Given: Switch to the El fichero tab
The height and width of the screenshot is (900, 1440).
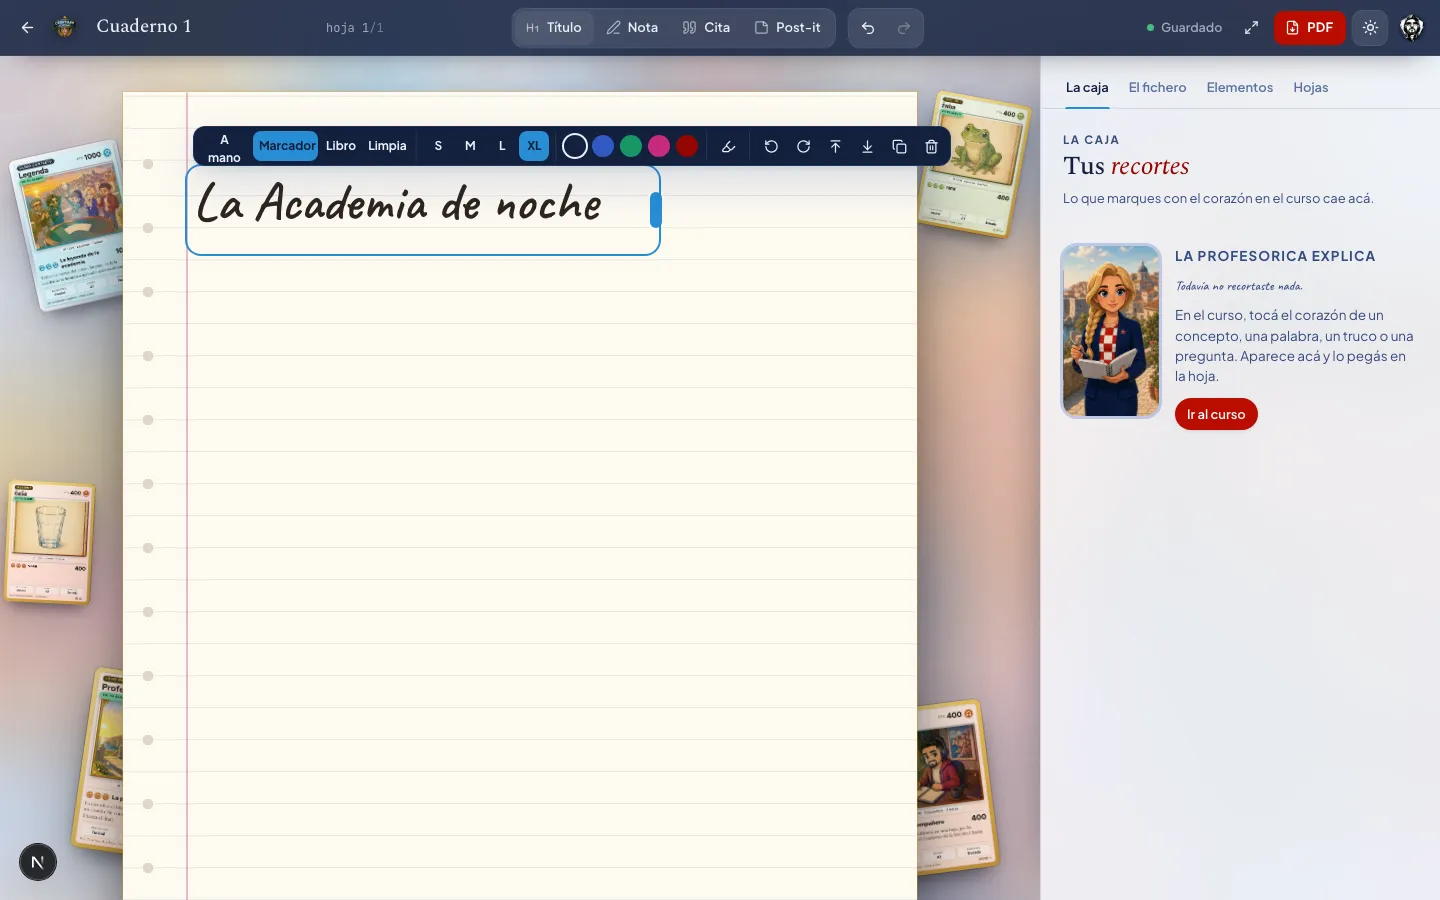Looking at the screenshot, I should point(1157,88).
